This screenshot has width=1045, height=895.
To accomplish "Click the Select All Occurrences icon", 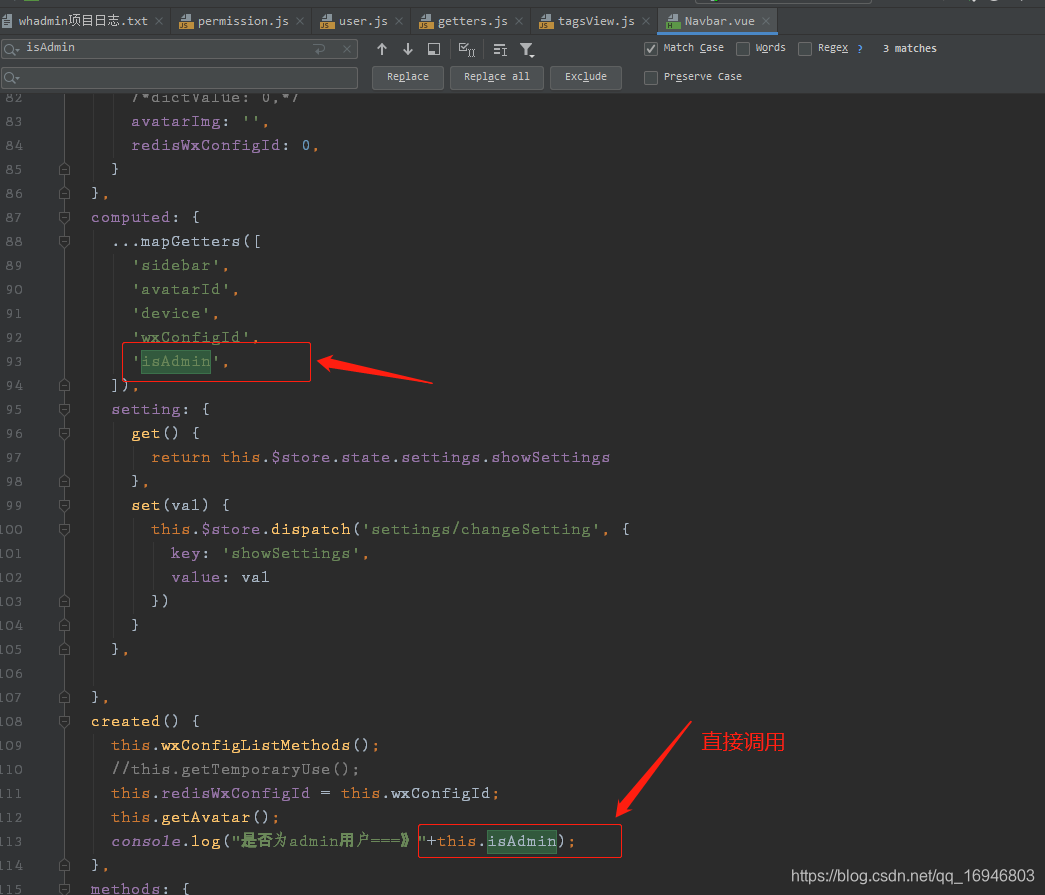I will coord(466,48).
